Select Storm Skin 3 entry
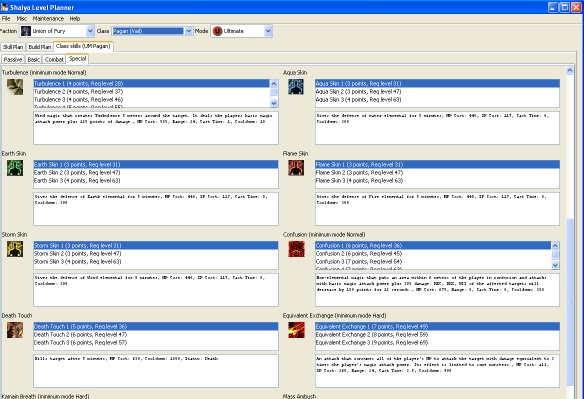The width and height of the screenshot is (584, 399). [156, 262]
